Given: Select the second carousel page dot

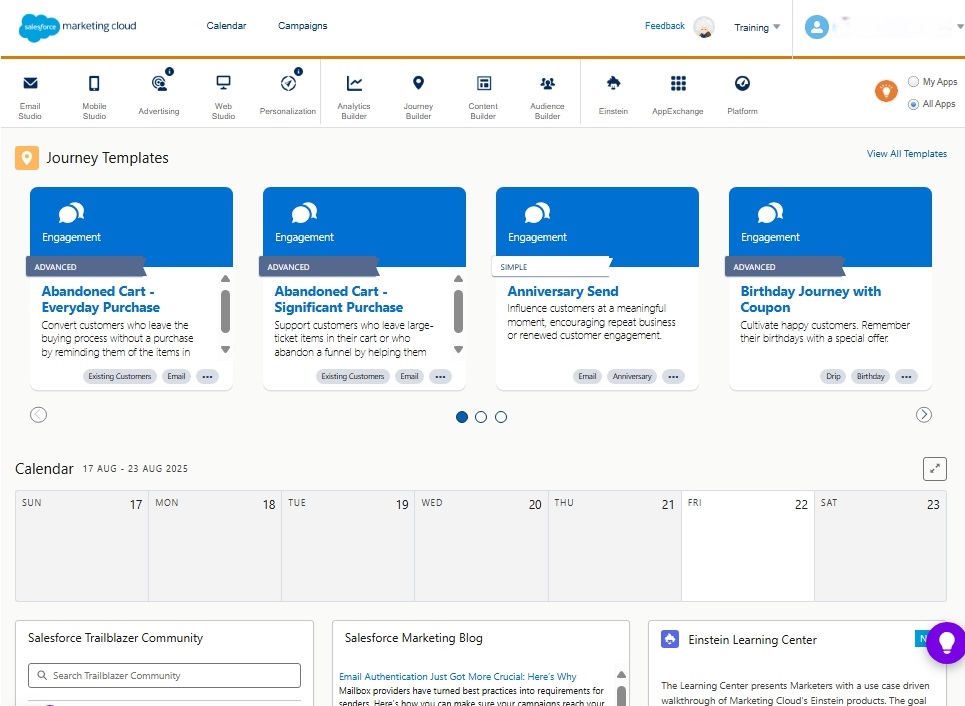Looking at the screenshot, I should coord(481,417).
